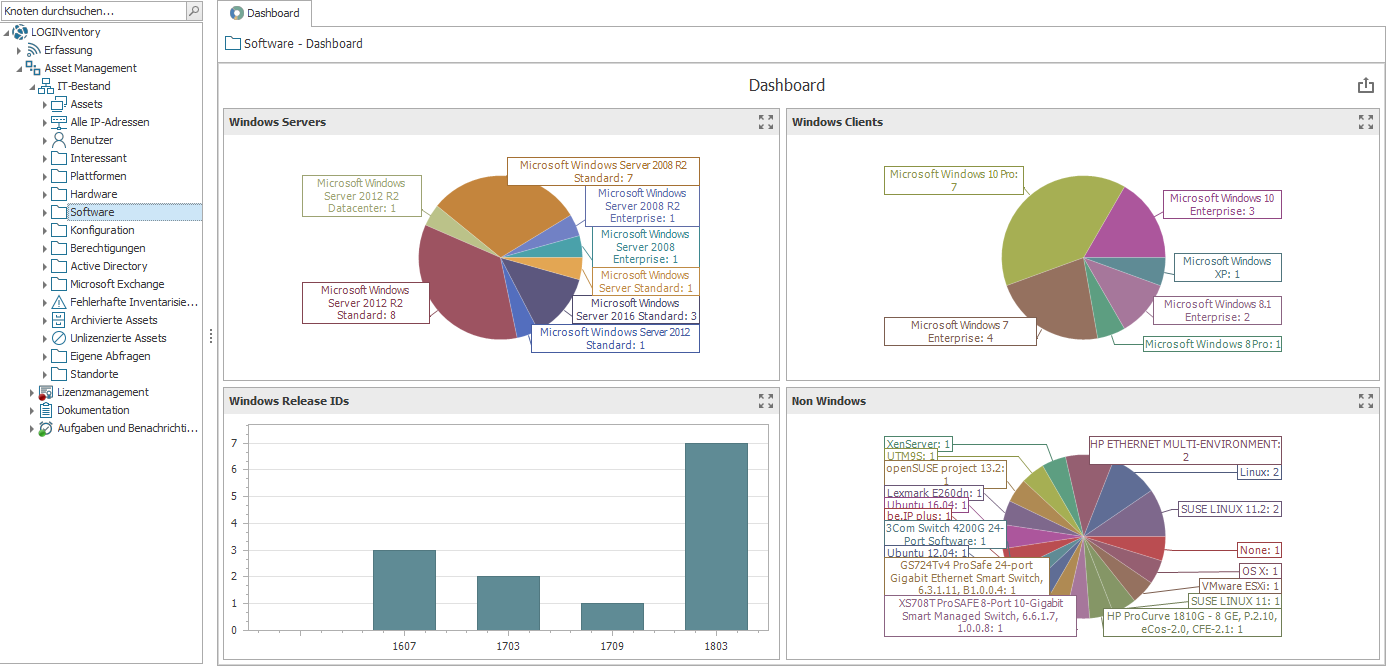Click the sidebar splitter grip dots
The width and height of the screenshot is (1388, 668).
tap(210, 336)
